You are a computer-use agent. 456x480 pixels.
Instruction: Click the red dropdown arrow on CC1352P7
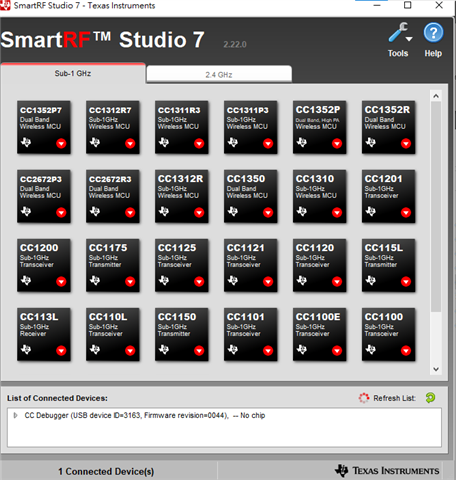click(61, 143)
